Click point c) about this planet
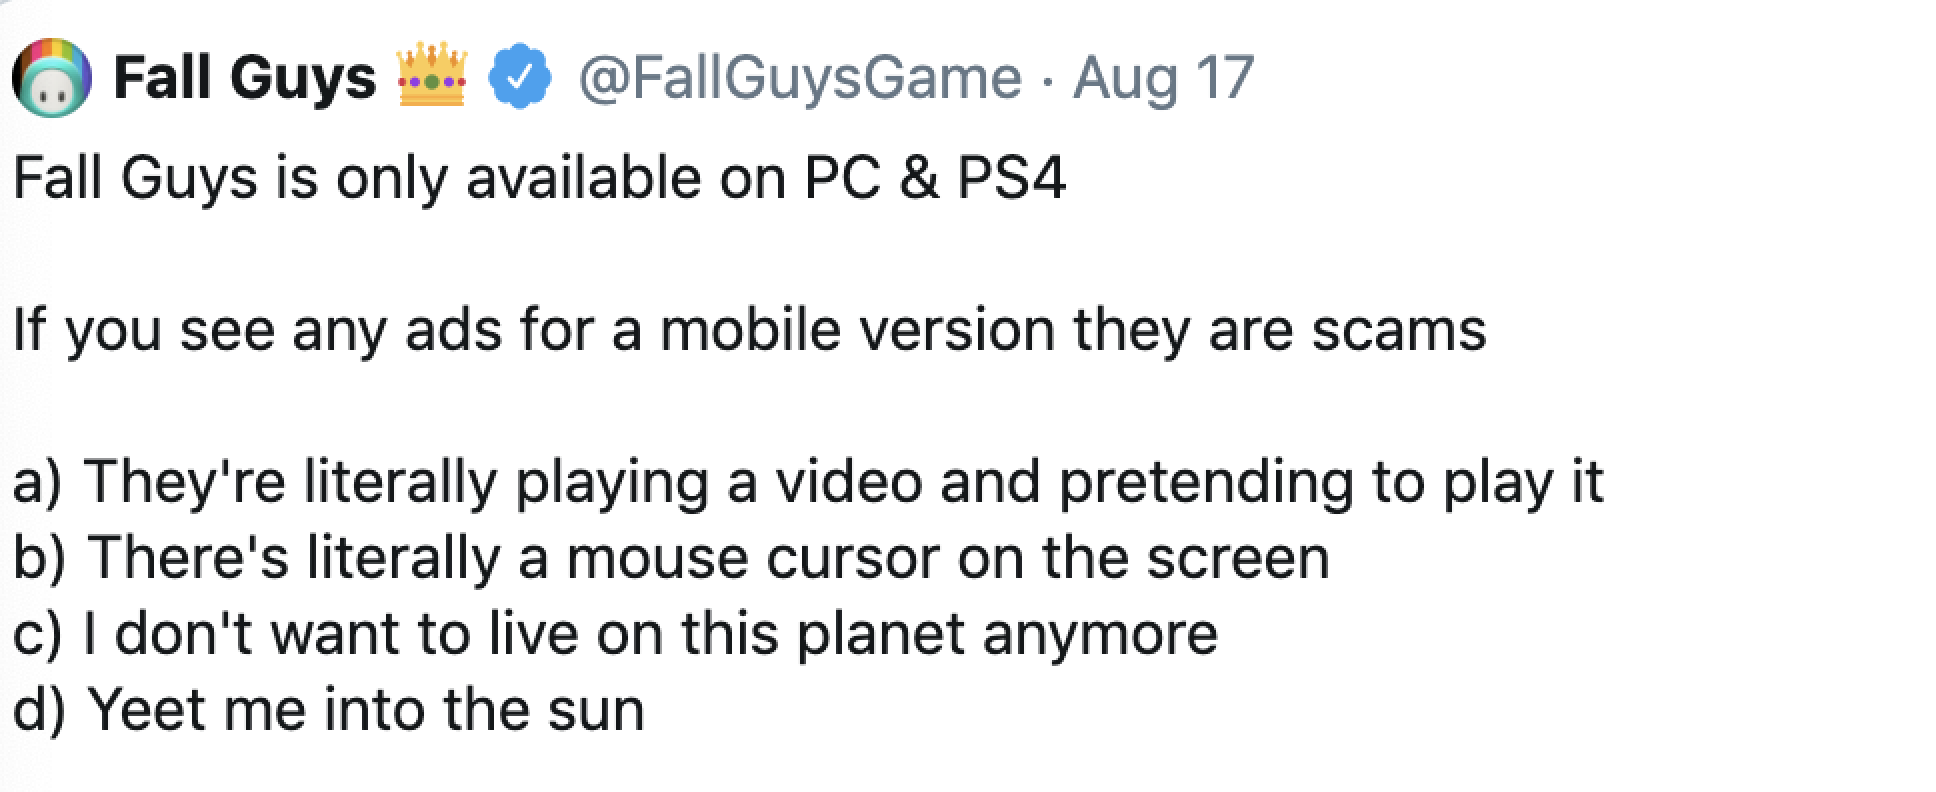 615,634
